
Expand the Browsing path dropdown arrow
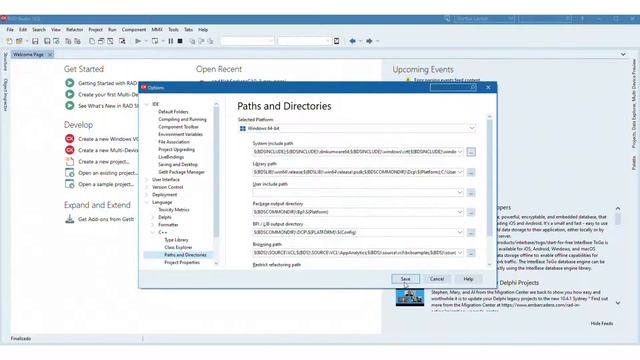(460, 253)
